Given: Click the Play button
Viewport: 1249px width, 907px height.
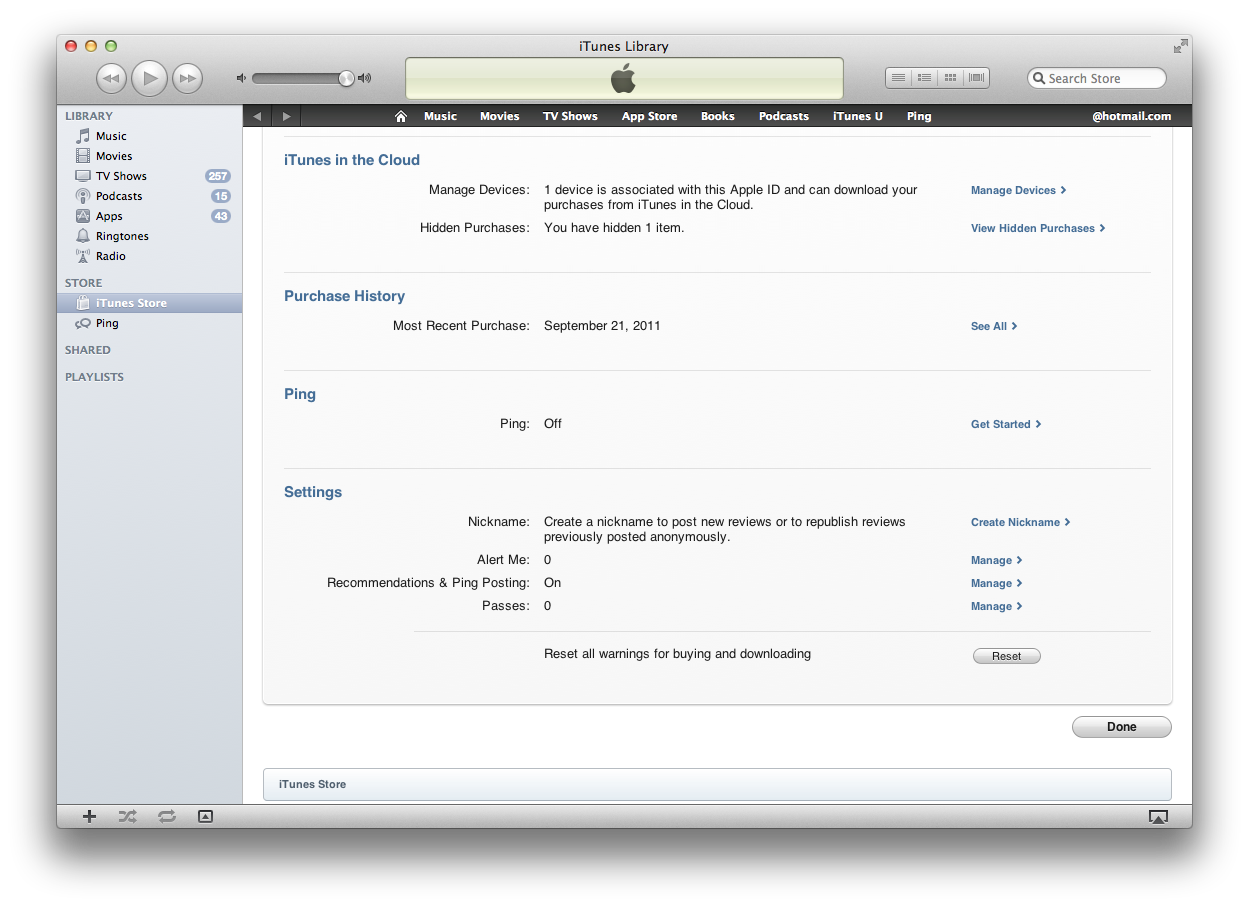Looking at the screenshot, I should coord(149,78).
